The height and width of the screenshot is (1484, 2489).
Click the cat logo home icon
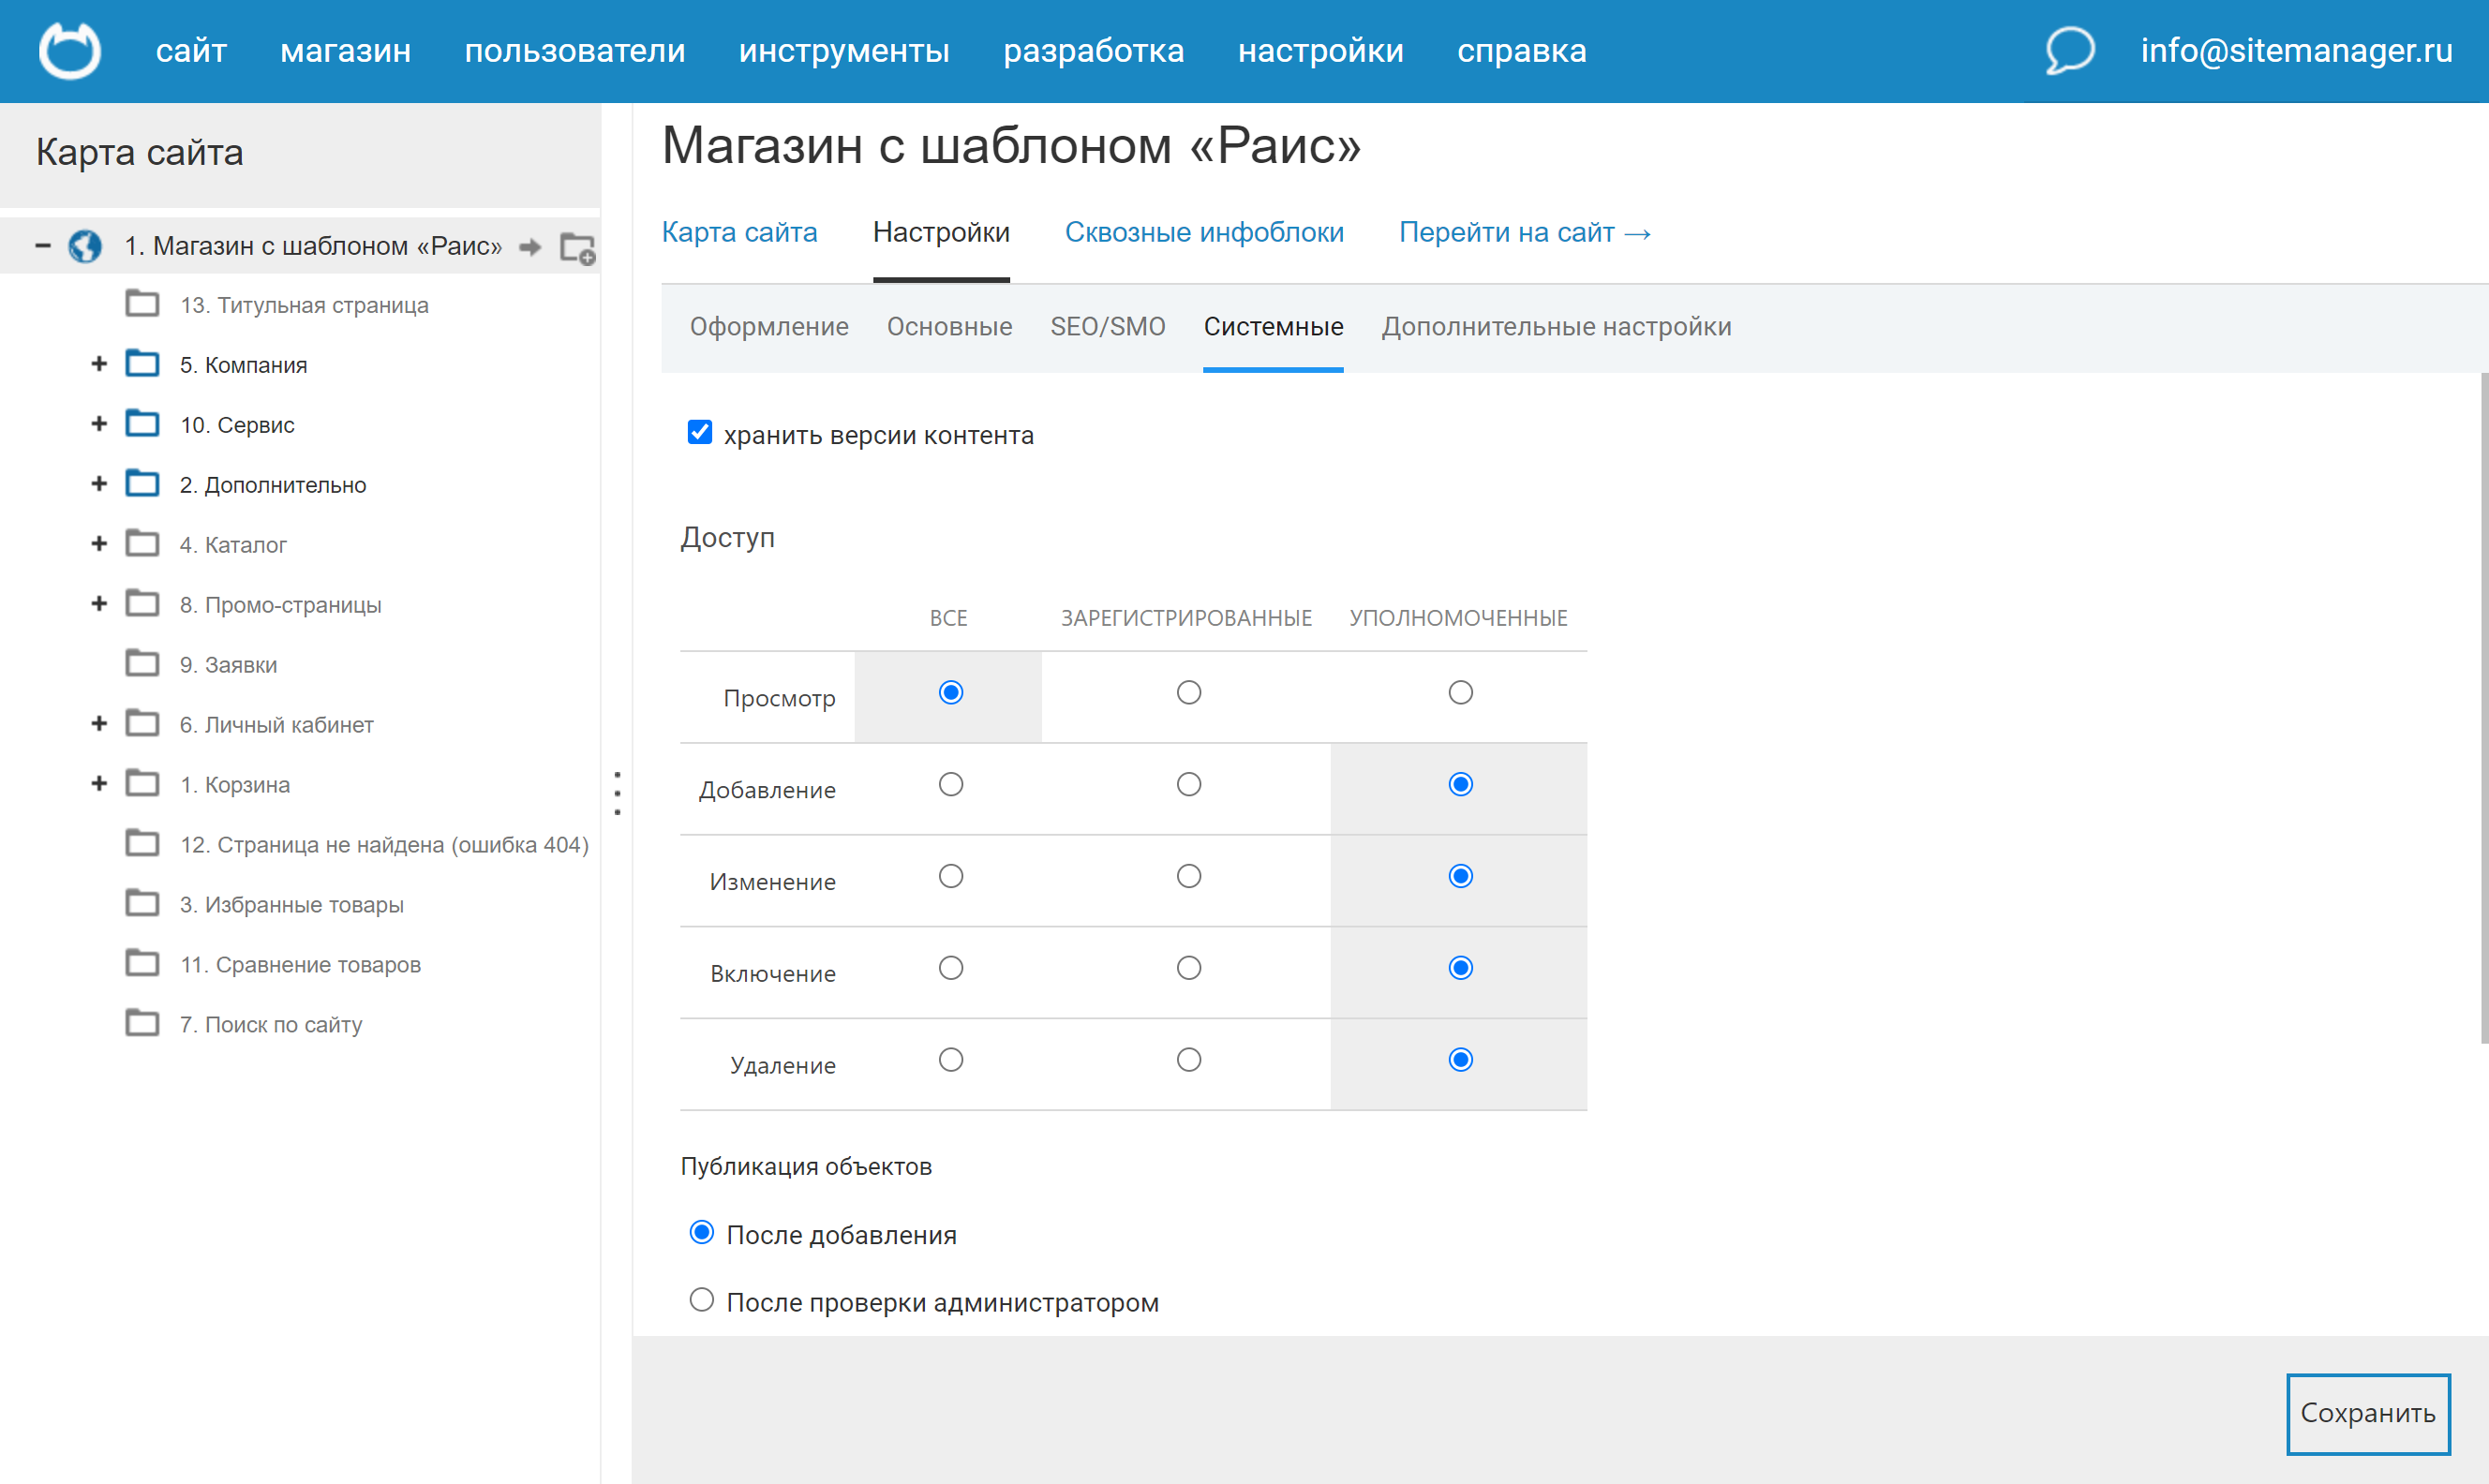69,50
